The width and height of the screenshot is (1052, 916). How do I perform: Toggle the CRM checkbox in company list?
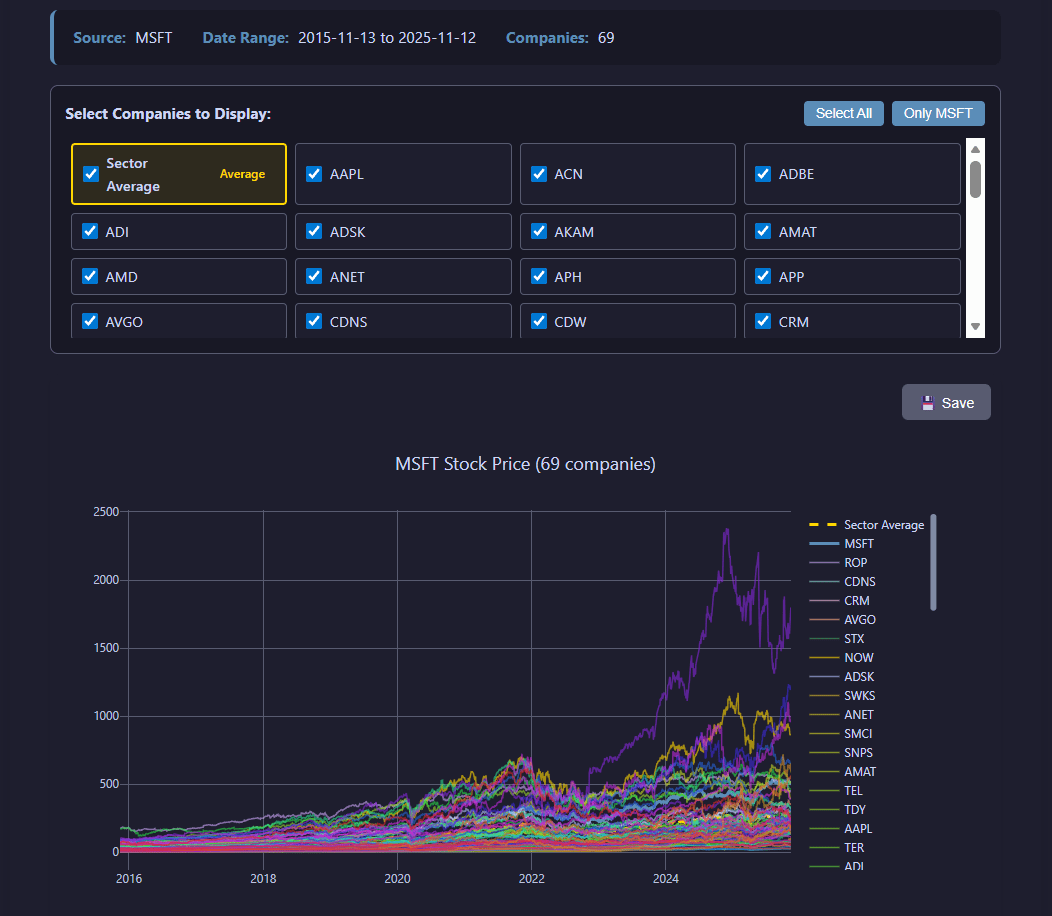tap(763, 321)
